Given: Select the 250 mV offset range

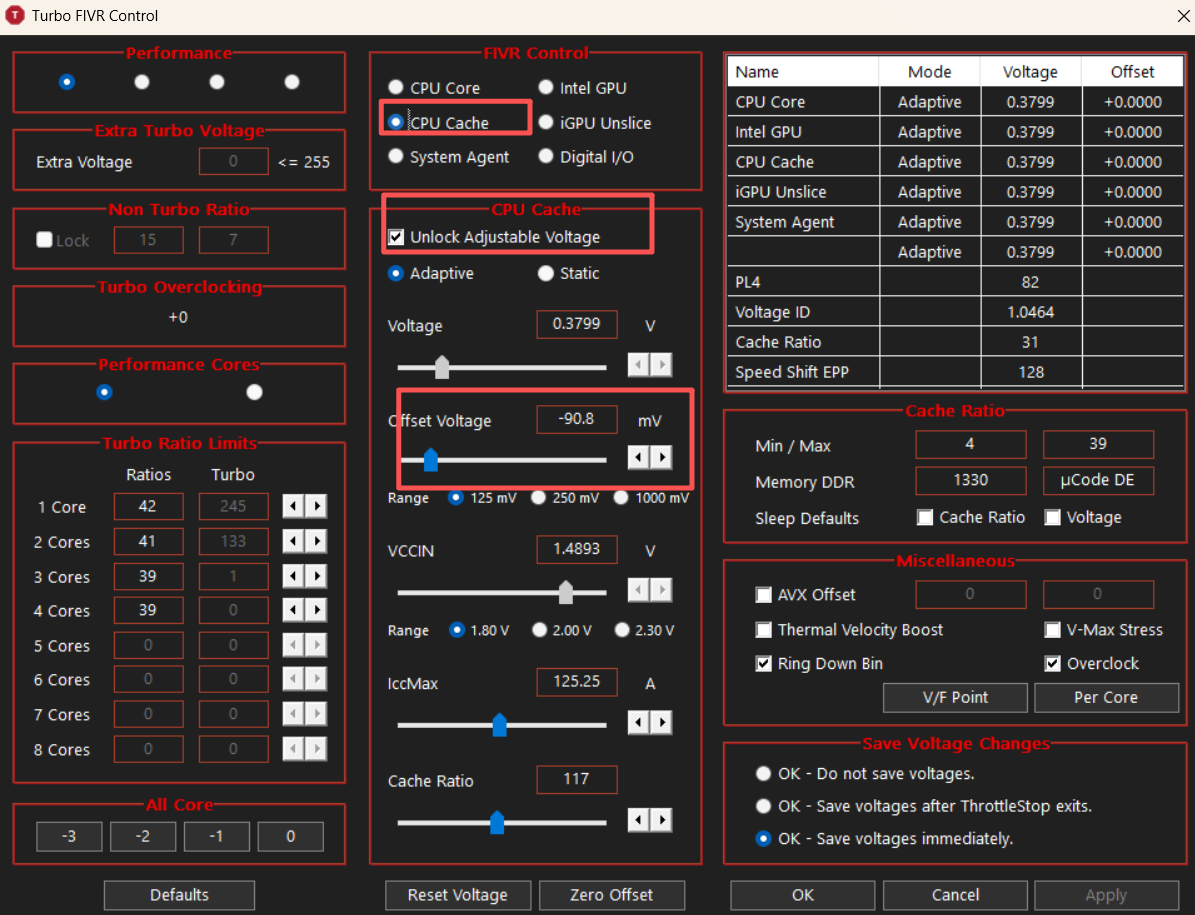Looking at the screenshot, I should point(539,497).
